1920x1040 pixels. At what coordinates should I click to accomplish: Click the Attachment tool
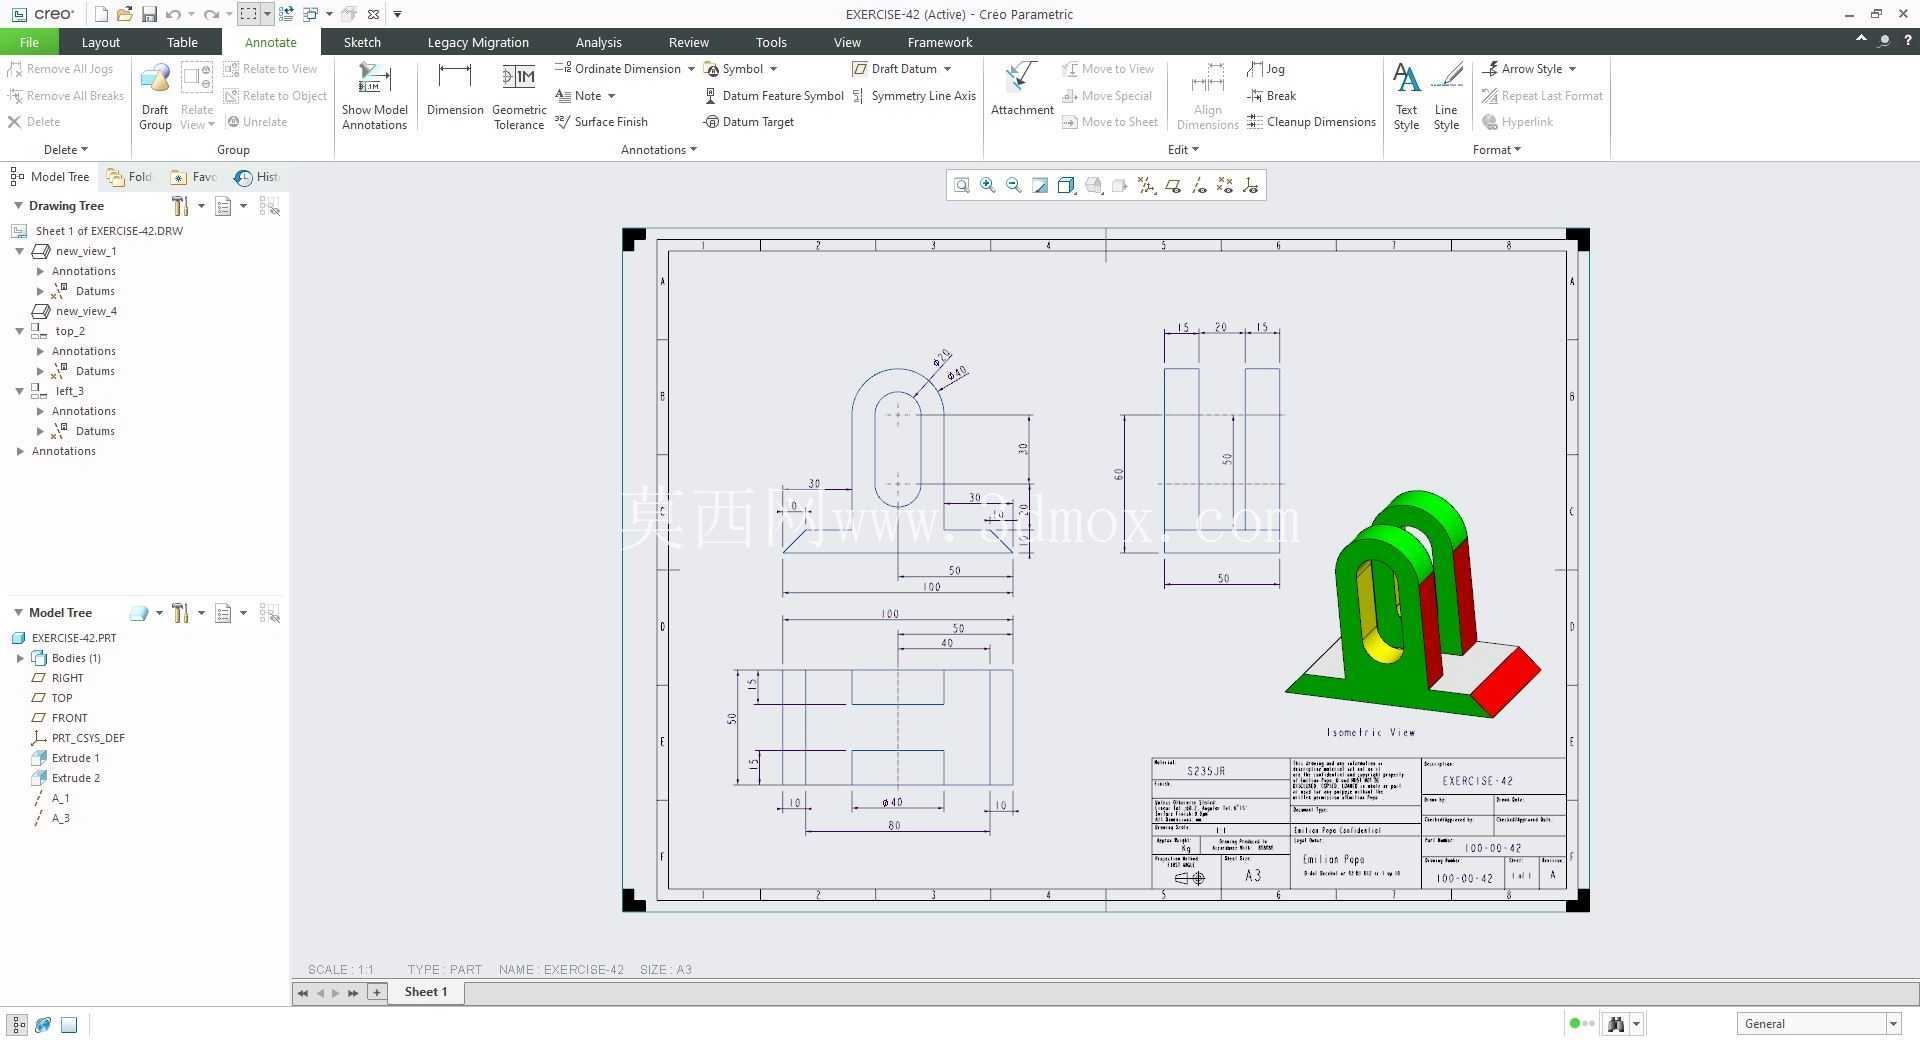click(1022, 89)
